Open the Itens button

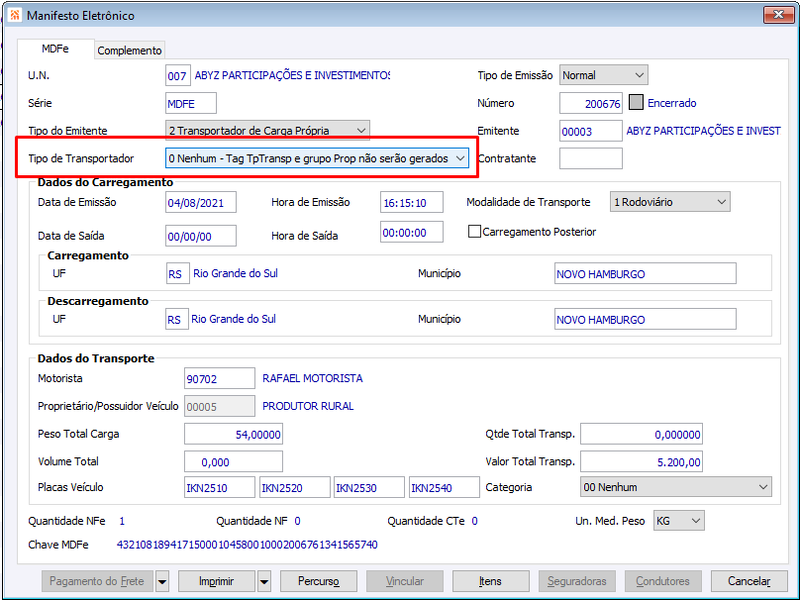[490, 581]
